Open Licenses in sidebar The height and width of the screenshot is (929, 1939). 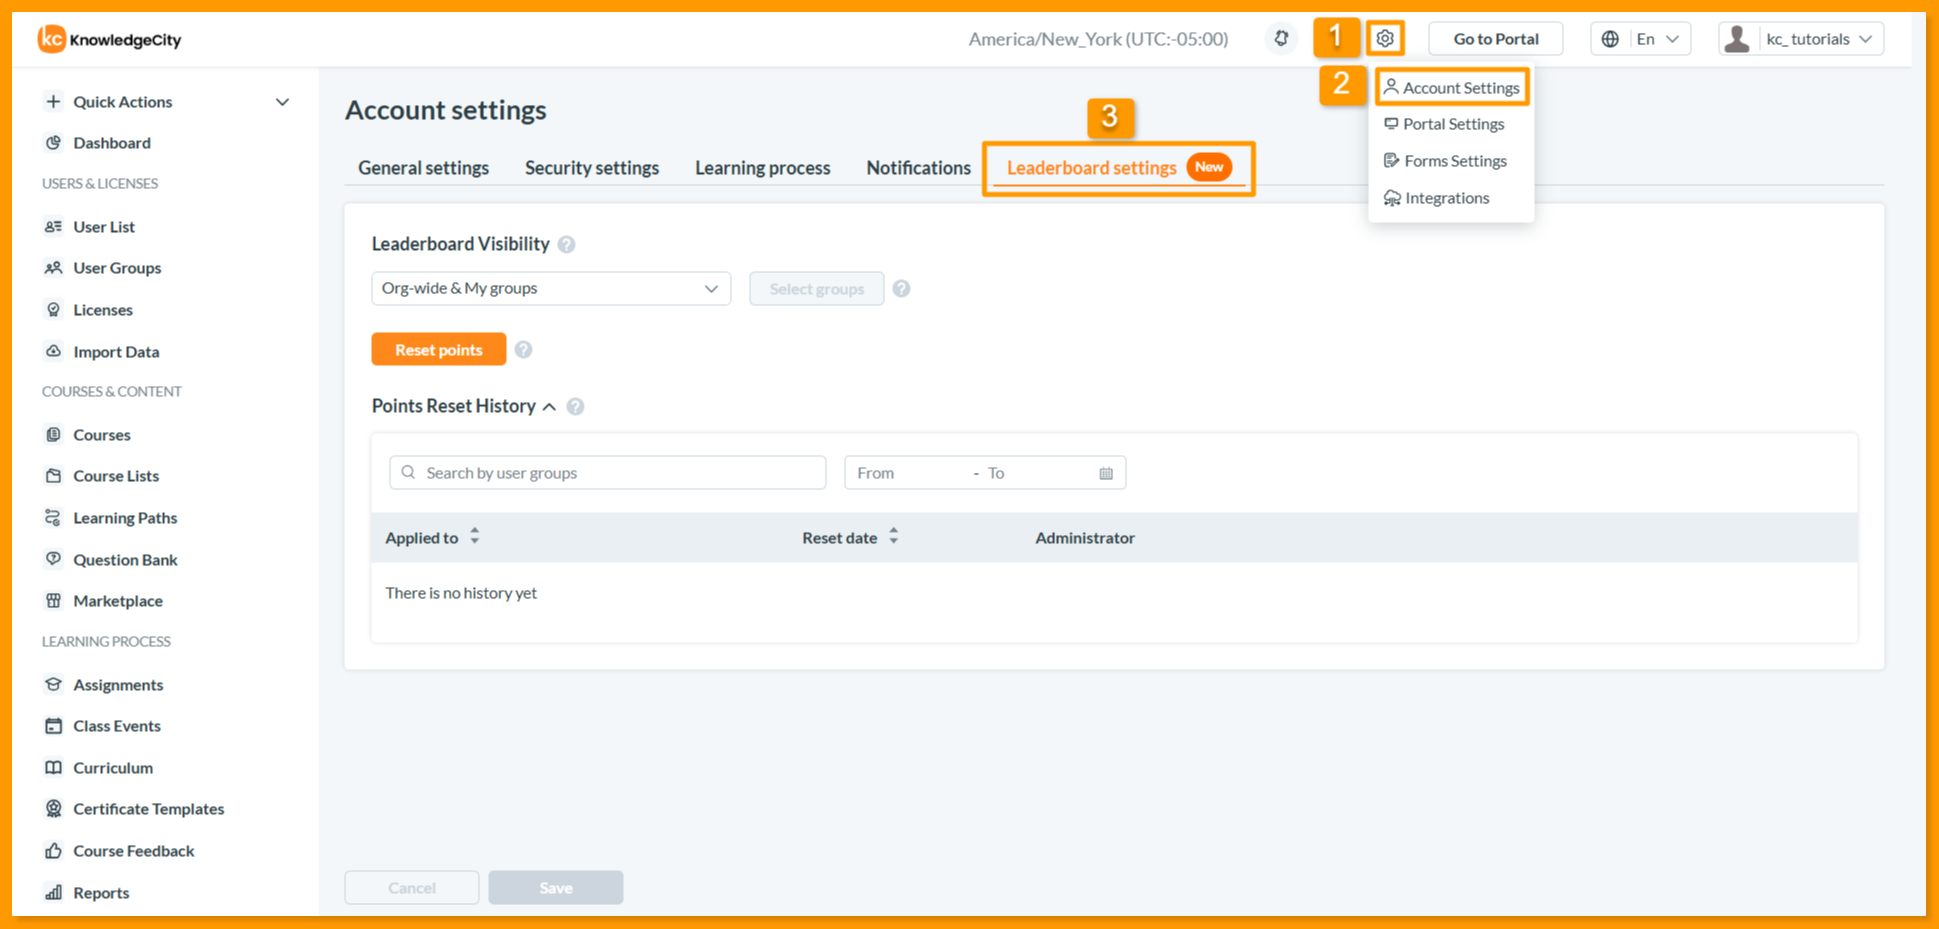coord(102,310)
